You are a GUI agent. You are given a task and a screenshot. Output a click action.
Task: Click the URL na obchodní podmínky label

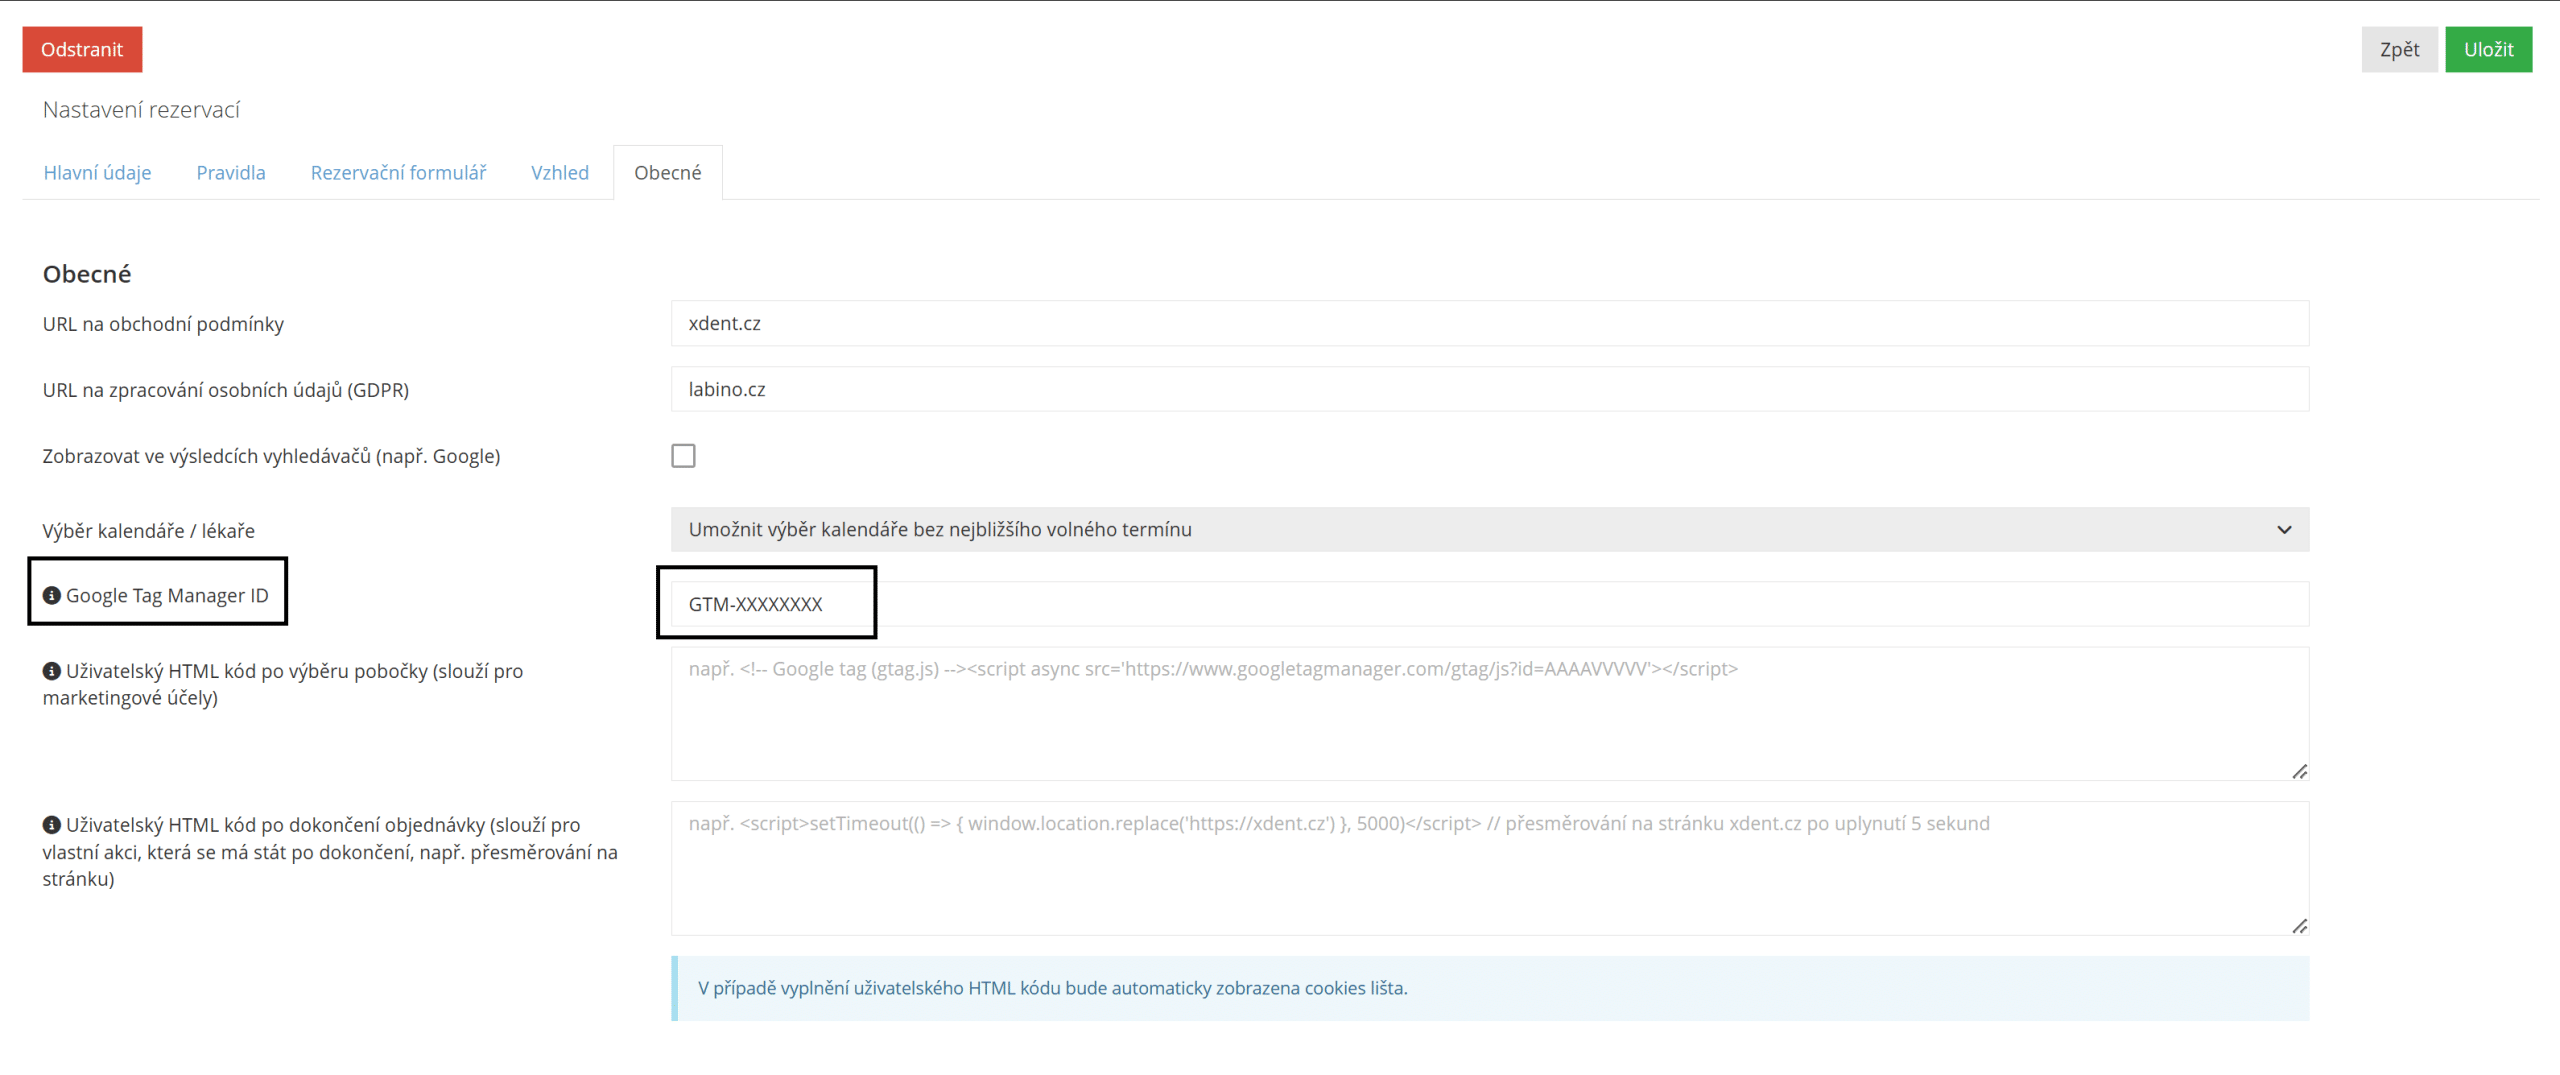pyautogui.click(x=163, y=324)
